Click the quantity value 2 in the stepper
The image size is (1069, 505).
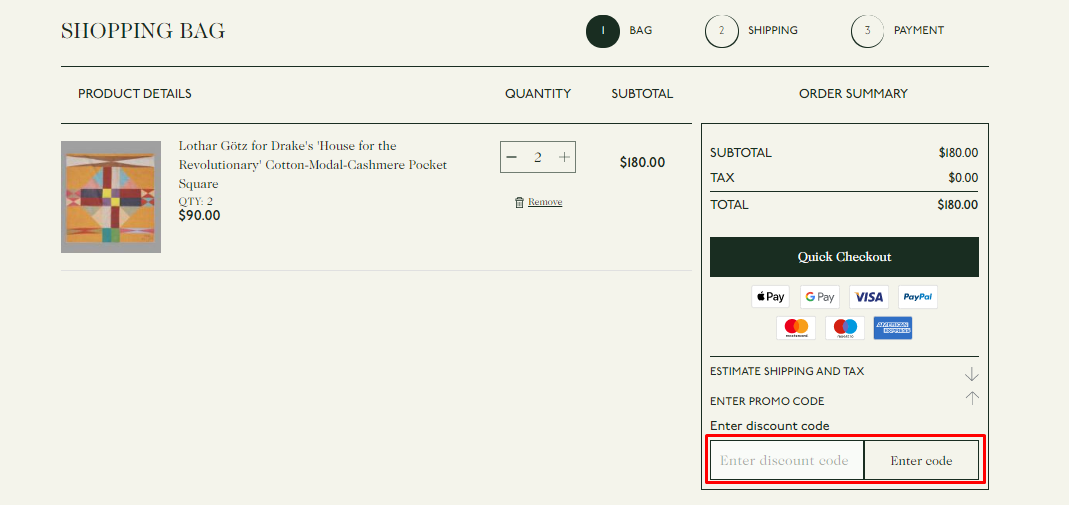pyautogui.click(x=538, y=157)
